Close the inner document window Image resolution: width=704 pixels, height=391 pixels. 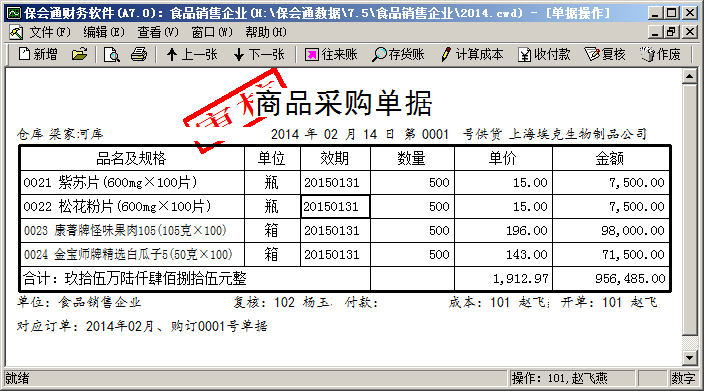pos(689,32)
